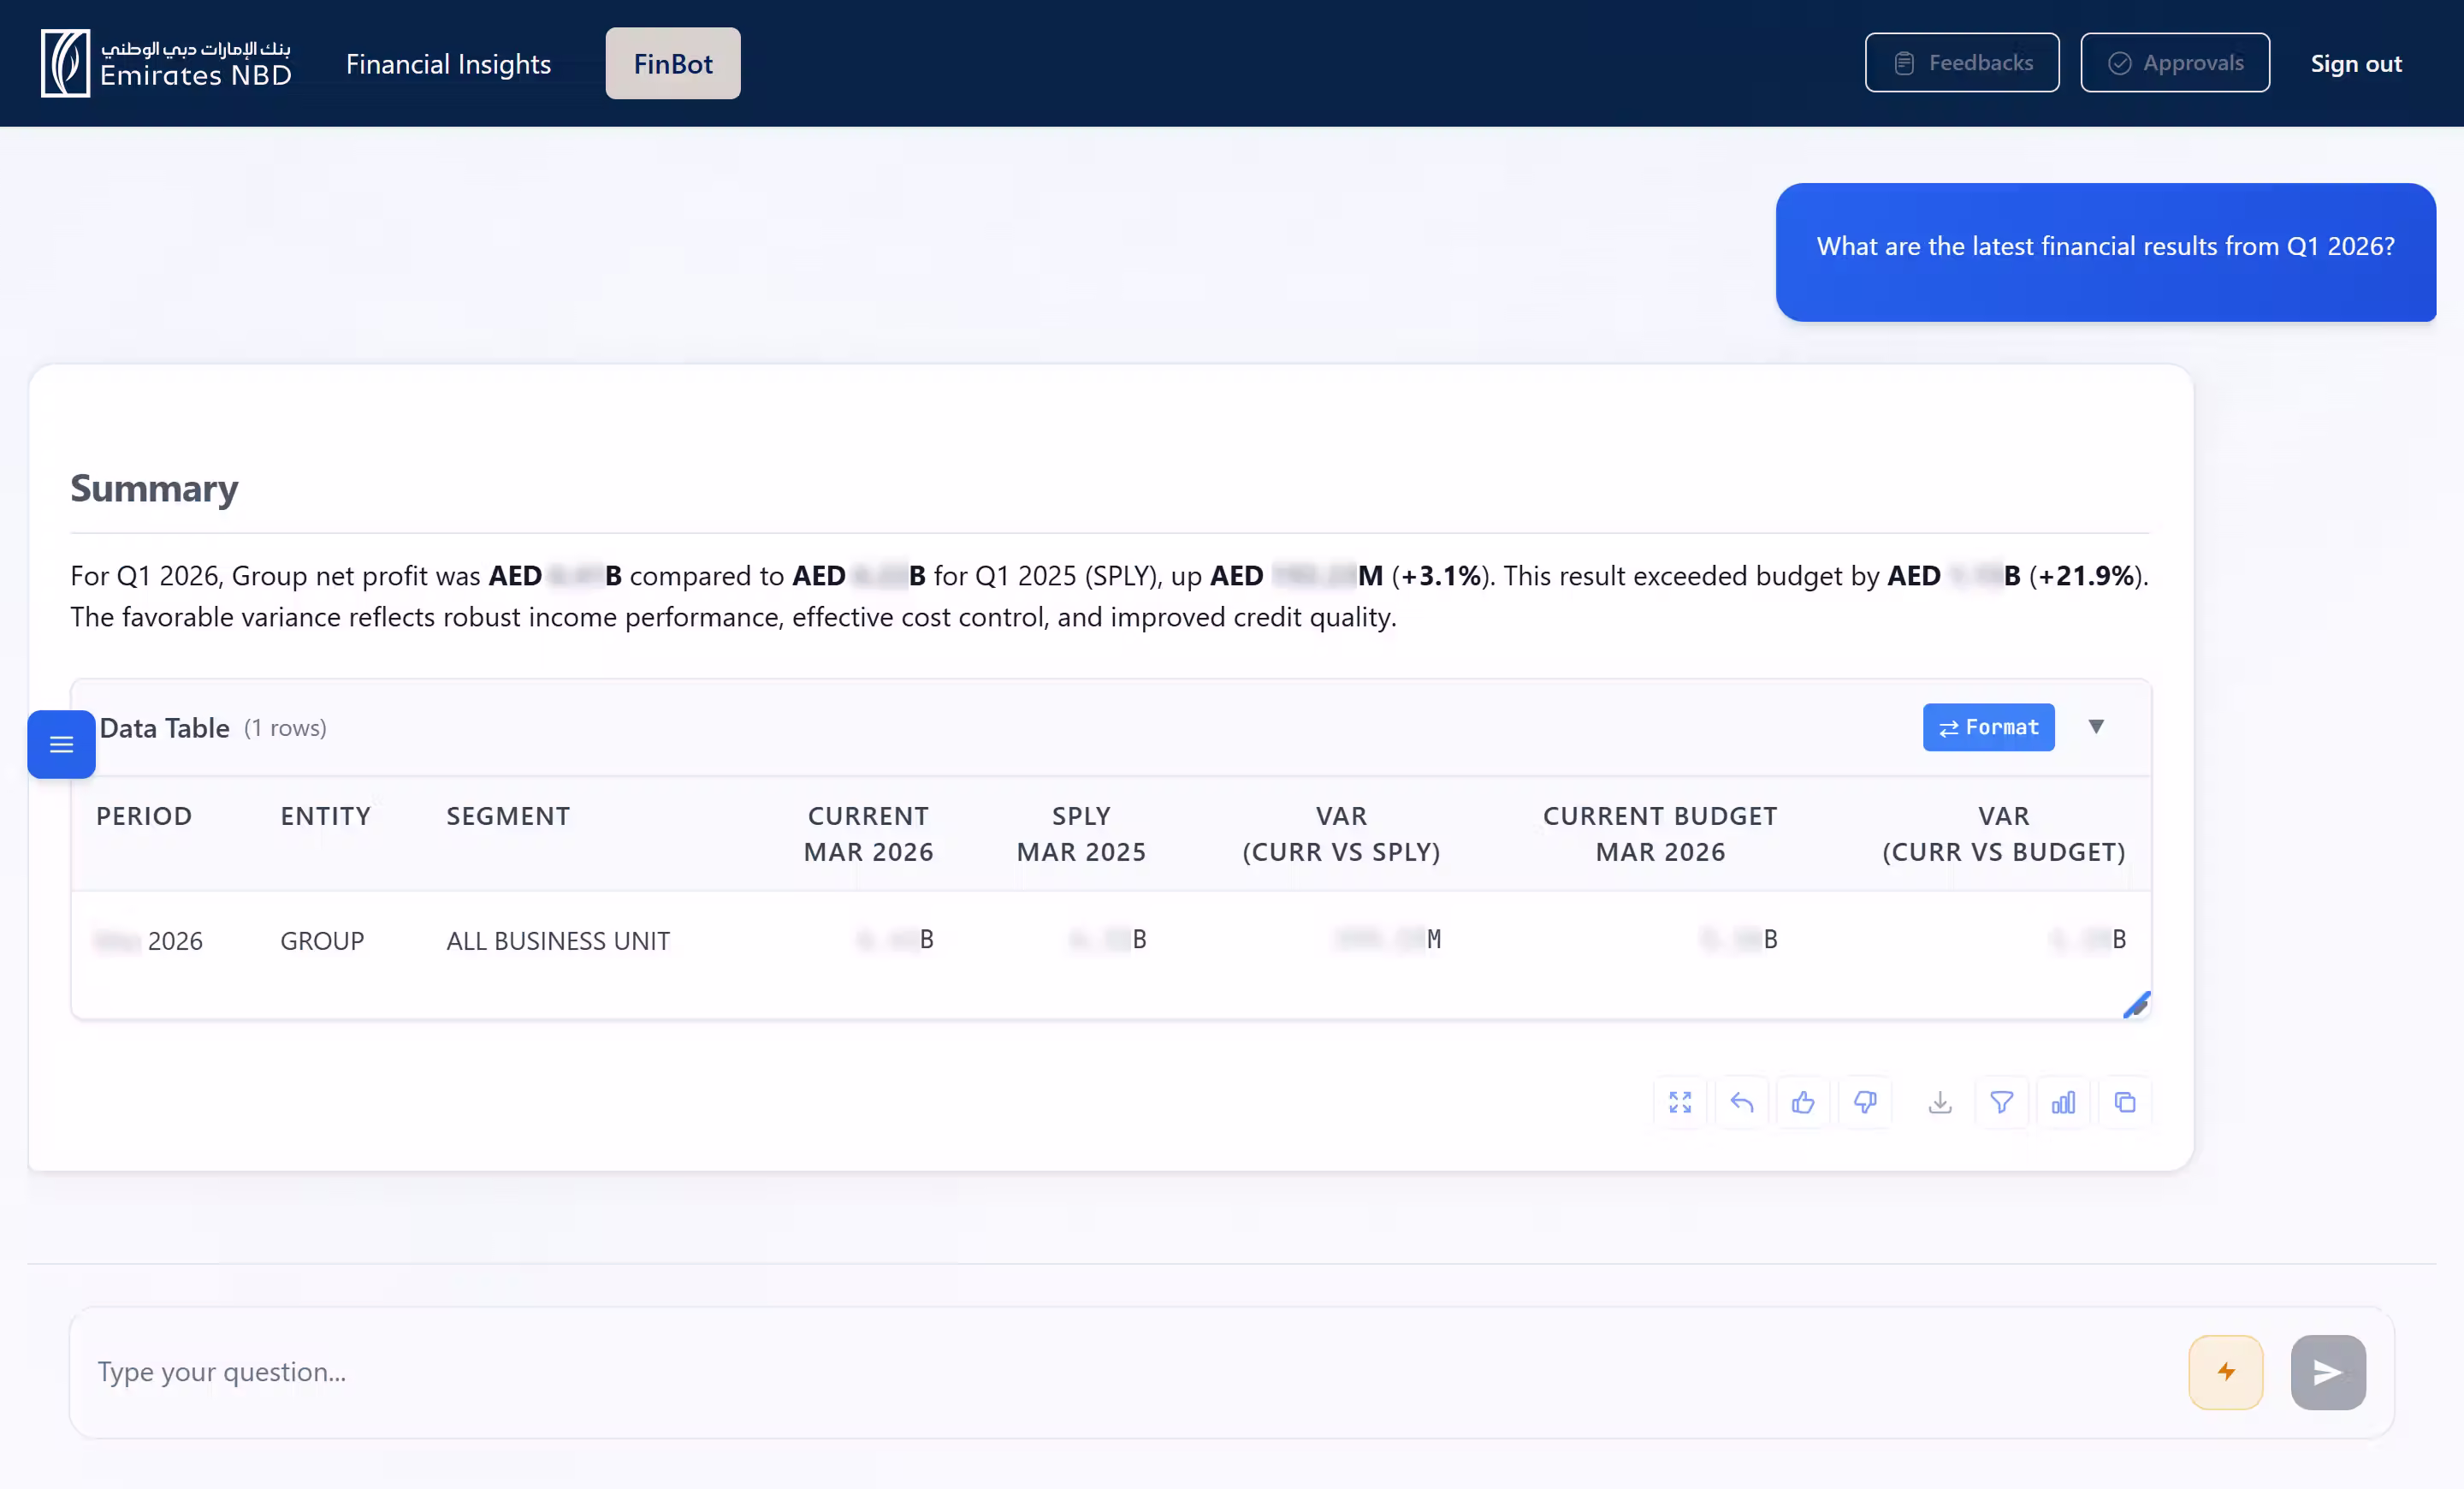
Task: Click the SPLY MAR 2025 column header
Action: (x=1081, y=834)
